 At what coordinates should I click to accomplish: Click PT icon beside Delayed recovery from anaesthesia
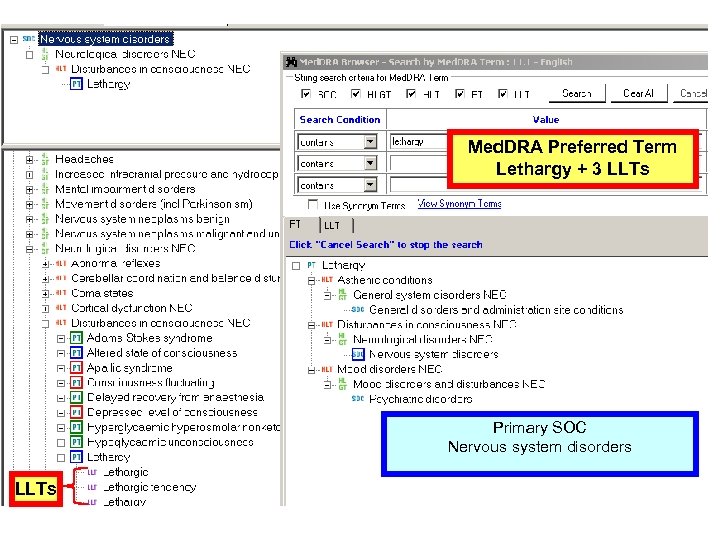(76, 398)
